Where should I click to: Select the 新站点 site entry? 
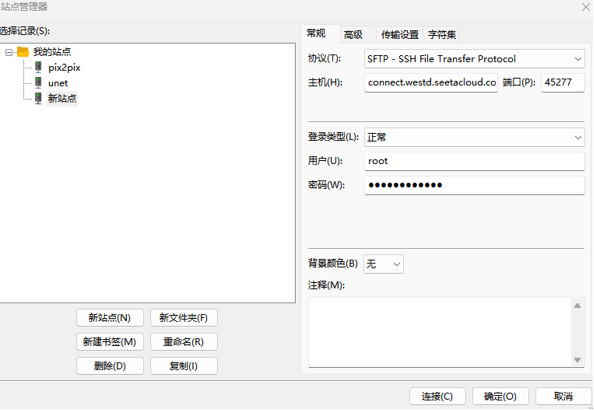tap(62, 99)
